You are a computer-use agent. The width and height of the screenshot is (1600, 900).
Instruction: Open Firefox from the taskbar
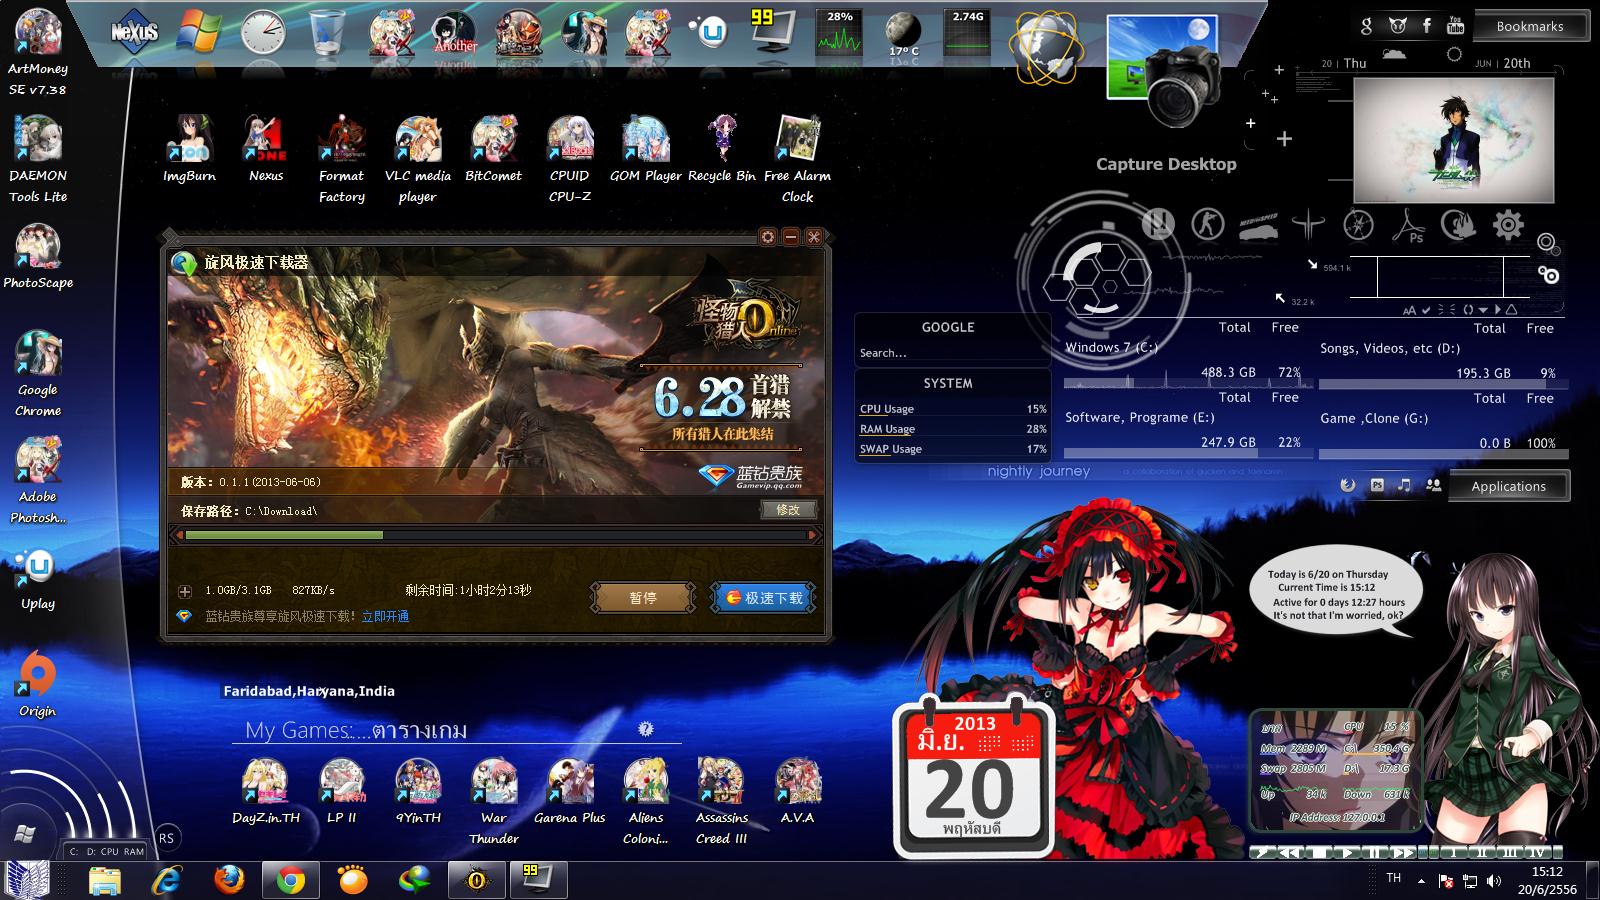[229, 880]
